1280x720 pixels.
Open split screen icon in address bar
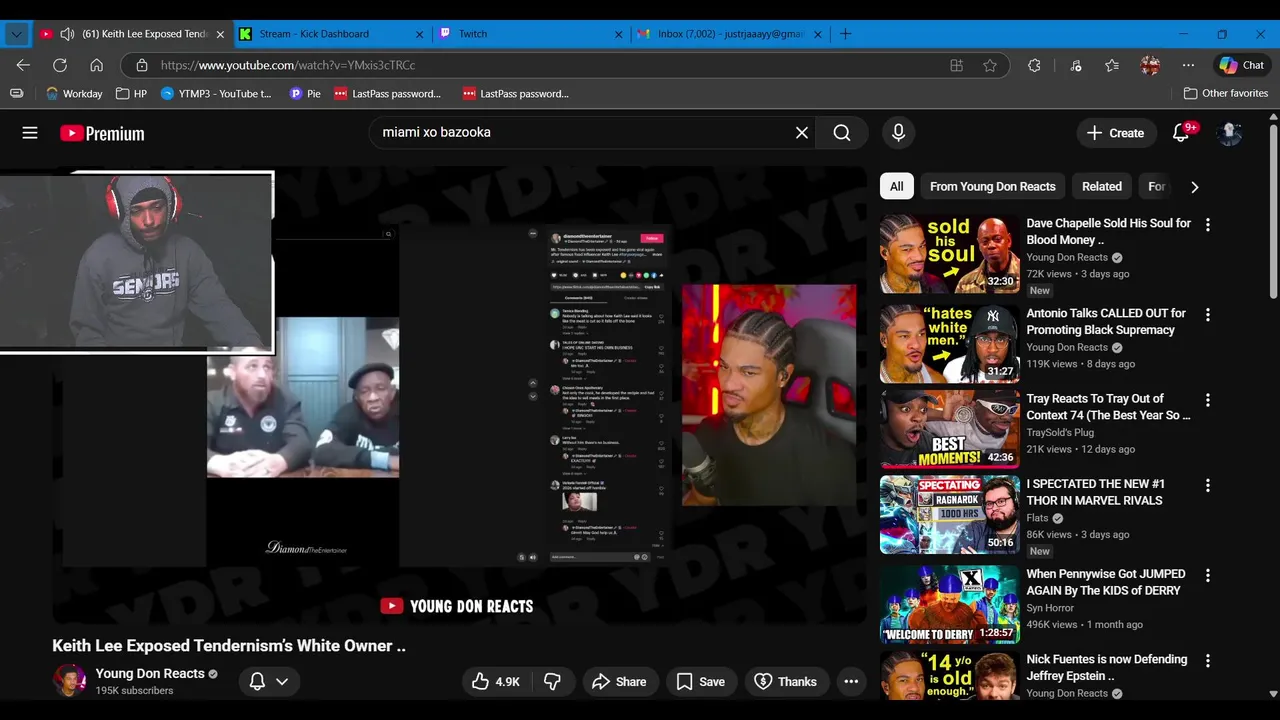tap(957, 65)
